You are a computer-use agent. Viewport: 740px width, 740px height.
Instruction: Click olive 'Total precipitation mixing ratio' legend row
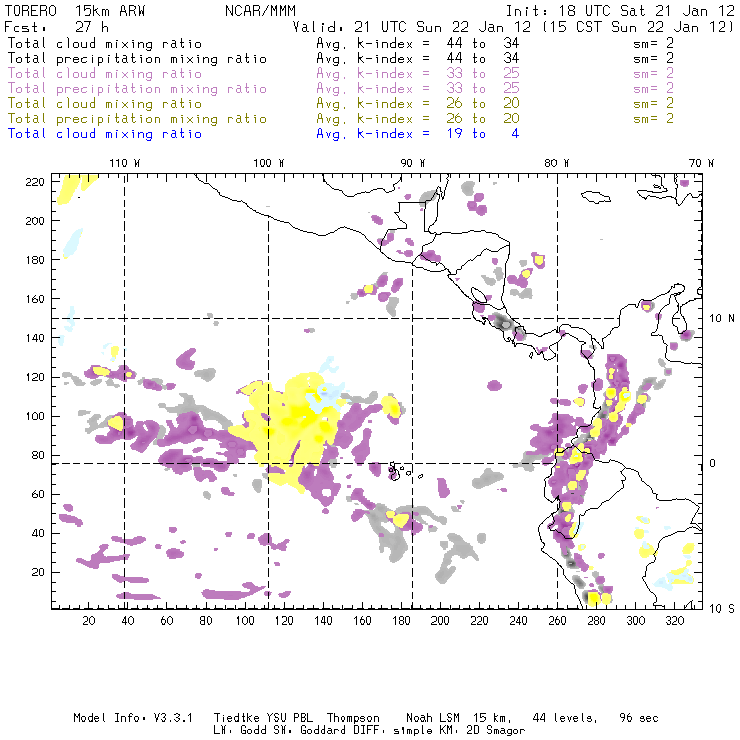coord(341,118)
